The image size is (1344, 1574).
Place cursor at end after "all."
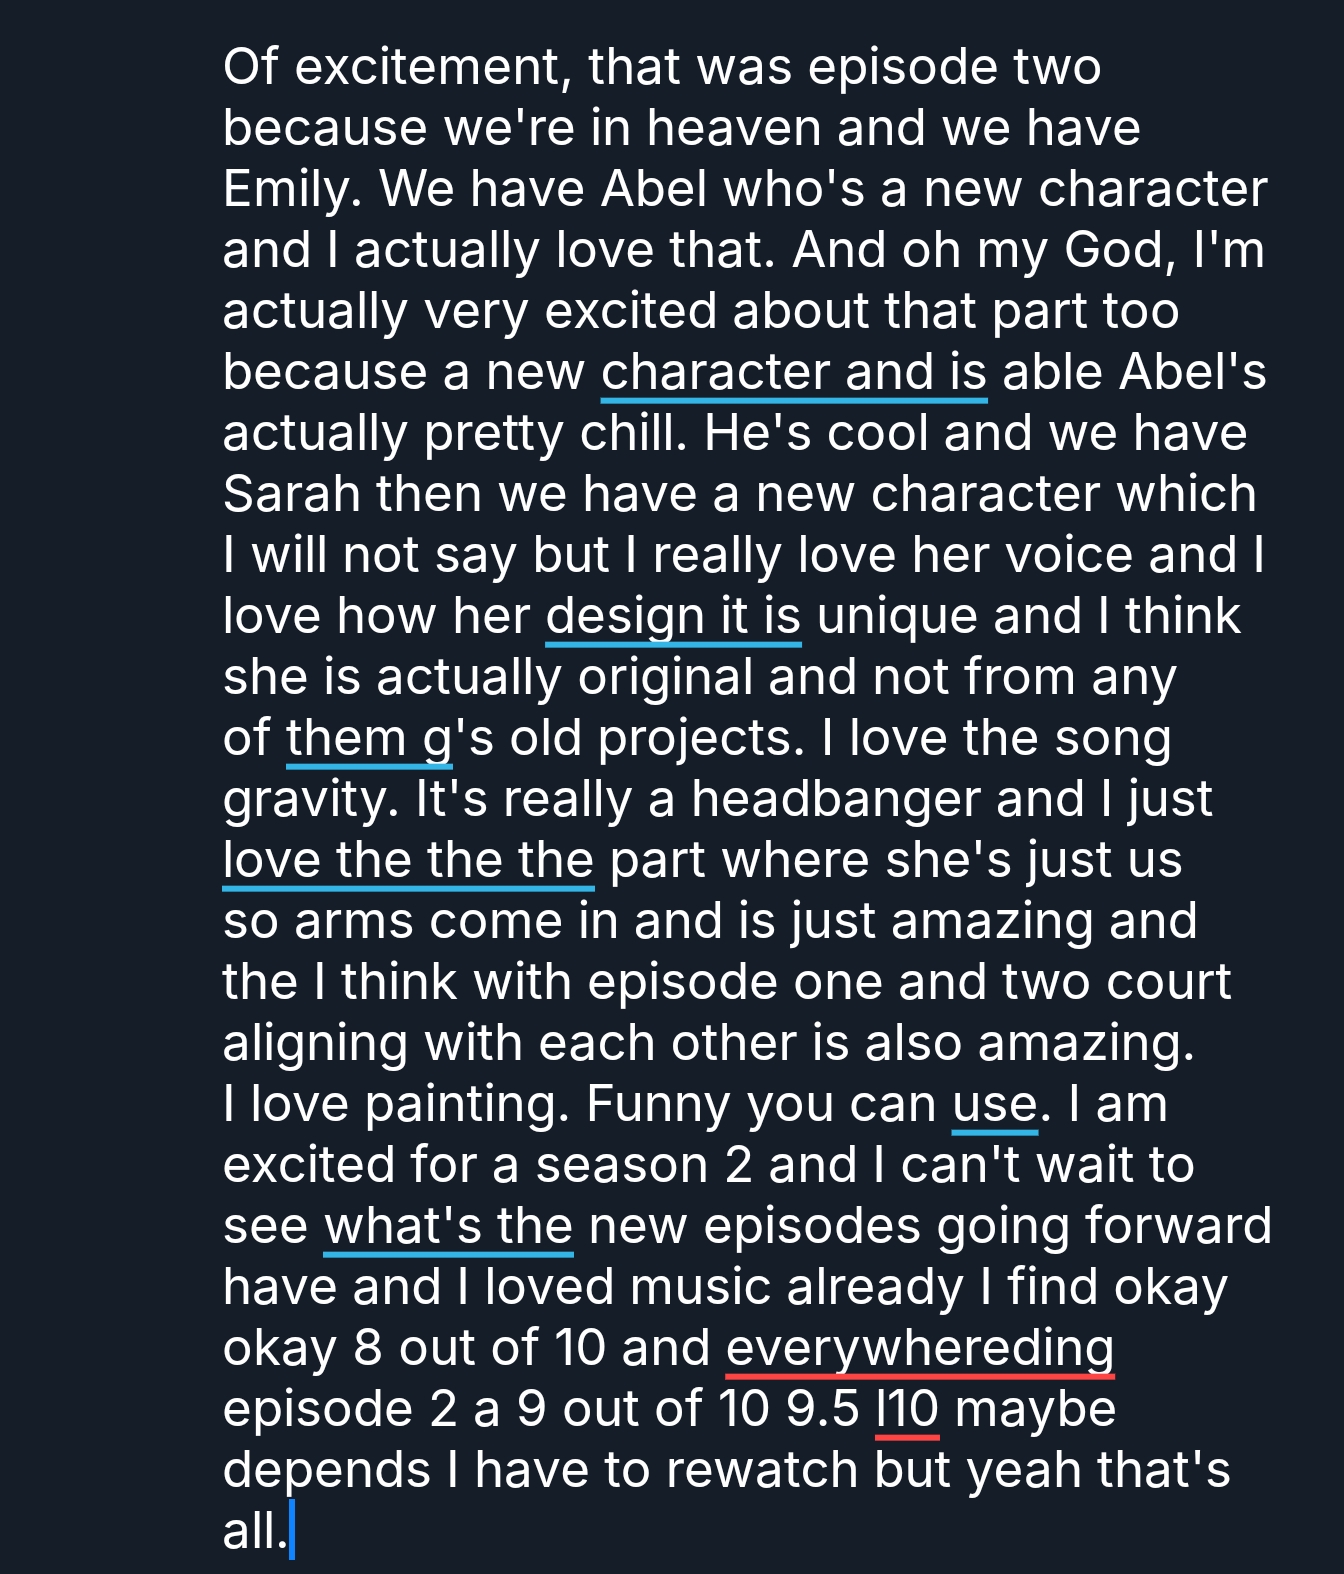pyautogui.click(x=290, y=1532)
